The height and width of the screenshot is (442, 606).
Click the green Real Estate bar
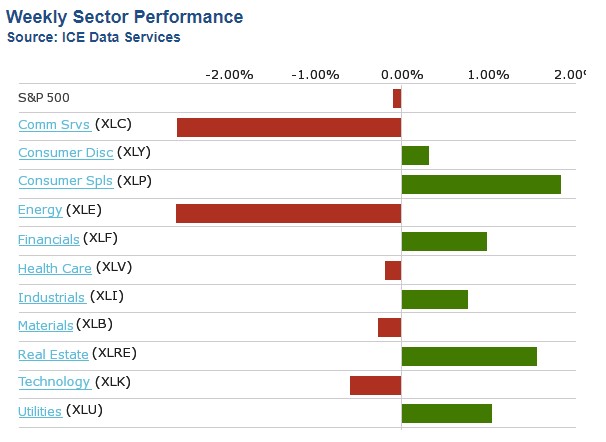469,356
